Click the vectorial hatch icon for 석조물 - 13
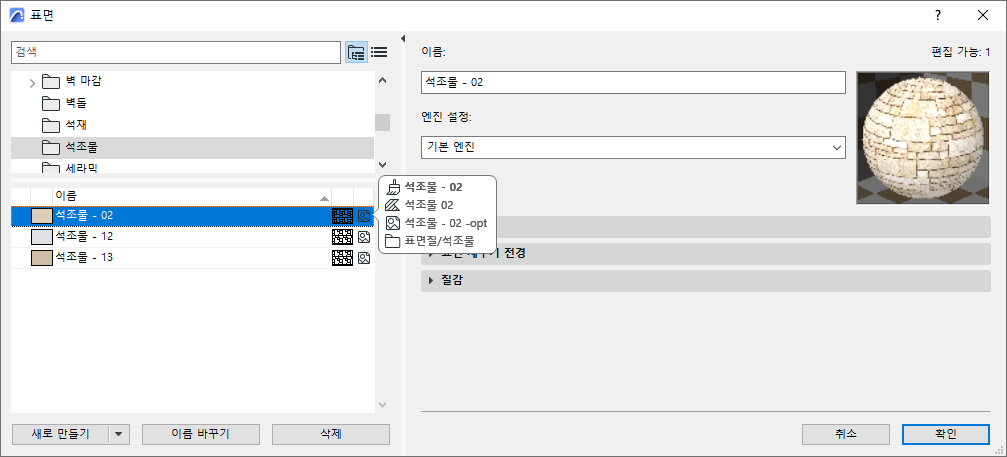The width and height of the screenshot is (1007, 457). [342, 259]
